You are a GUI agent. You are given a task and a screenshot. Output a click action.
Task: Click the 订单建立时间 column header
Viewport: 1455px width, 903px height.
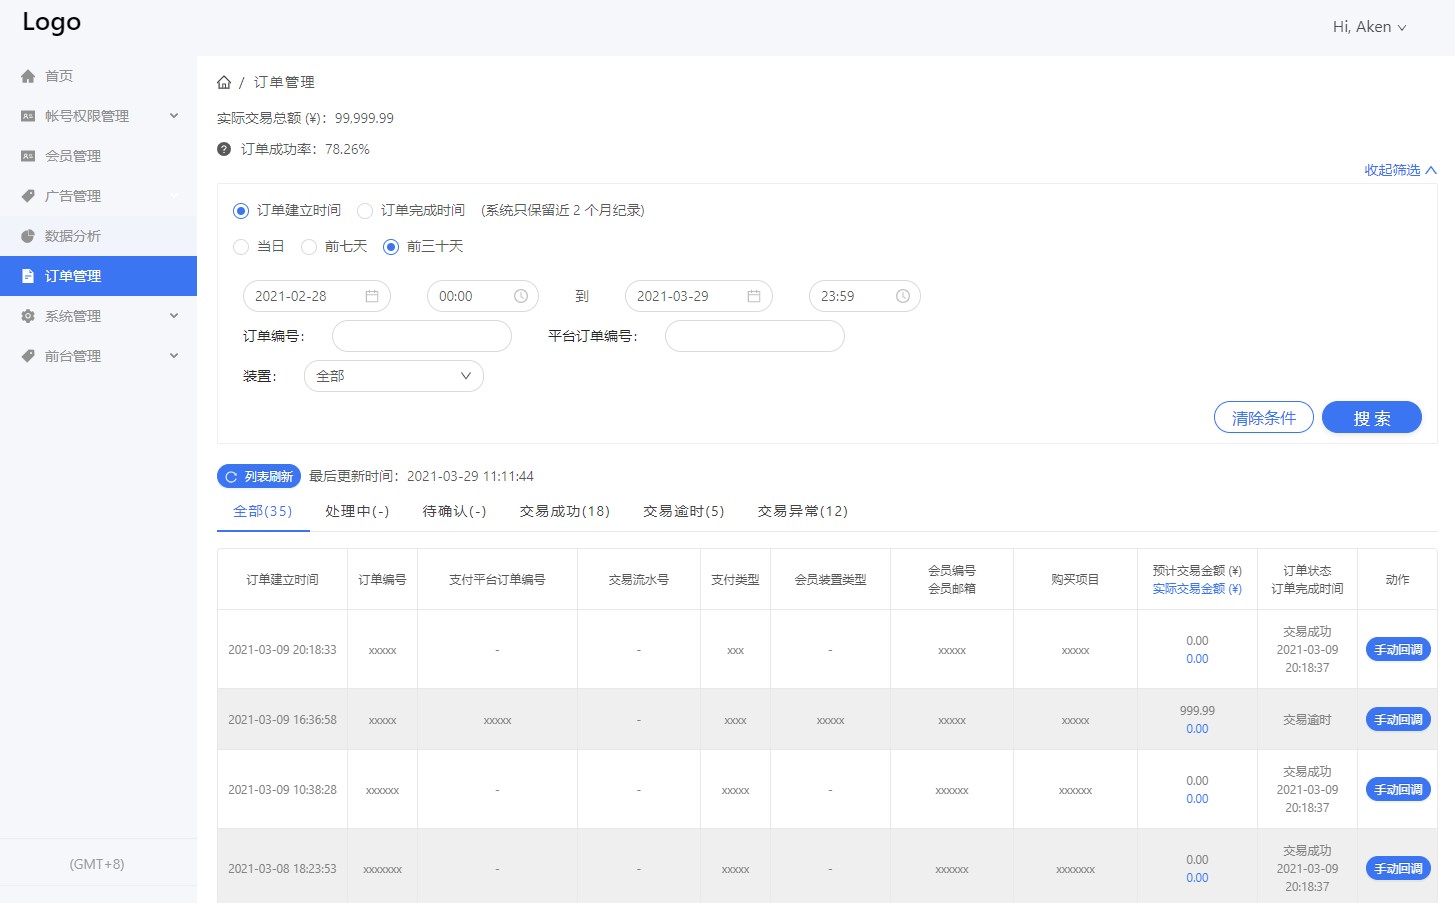[x=283, y=580]
